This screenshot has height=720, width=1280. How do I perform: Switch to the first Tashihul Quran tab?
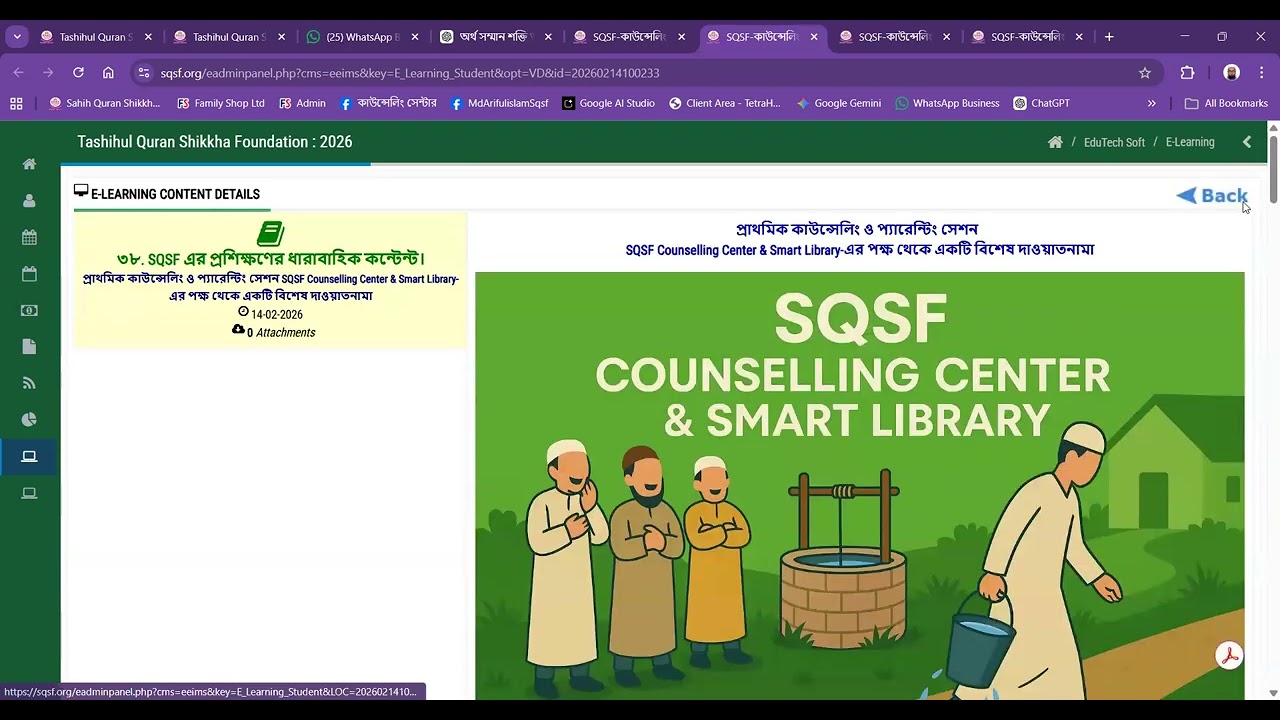coord(96,37)
